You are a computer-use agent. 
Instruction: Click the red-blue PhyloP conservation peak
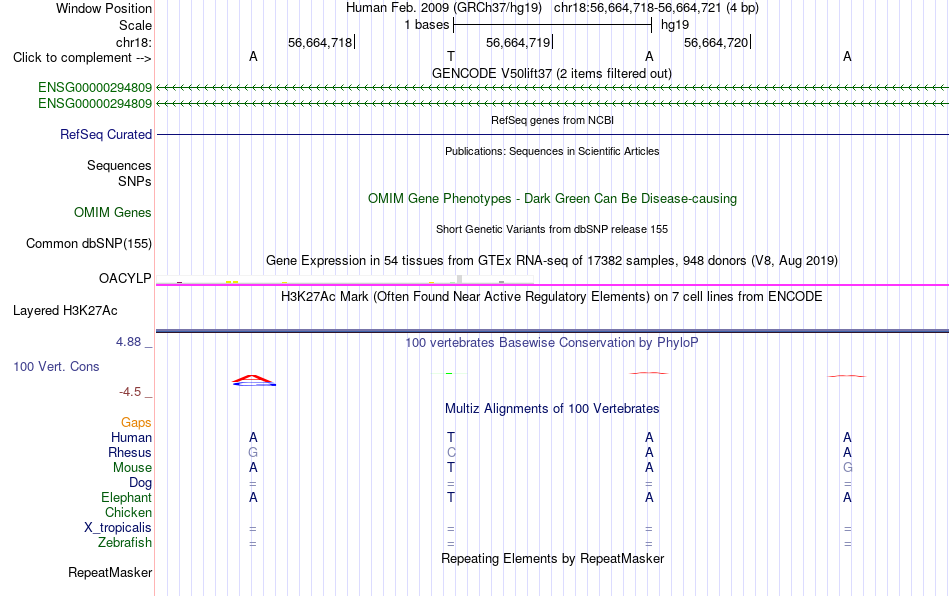click(x=254, y=380)
